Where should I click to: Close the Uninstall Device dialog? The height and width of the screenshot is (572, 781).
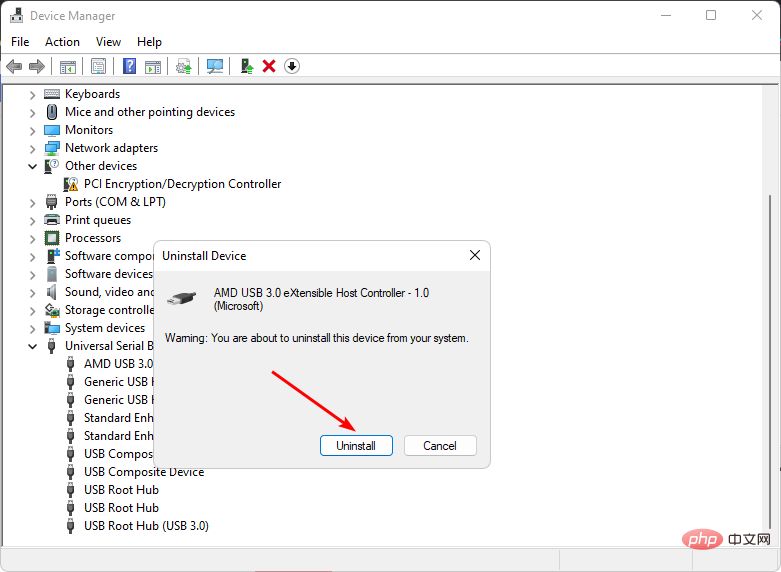475,255
